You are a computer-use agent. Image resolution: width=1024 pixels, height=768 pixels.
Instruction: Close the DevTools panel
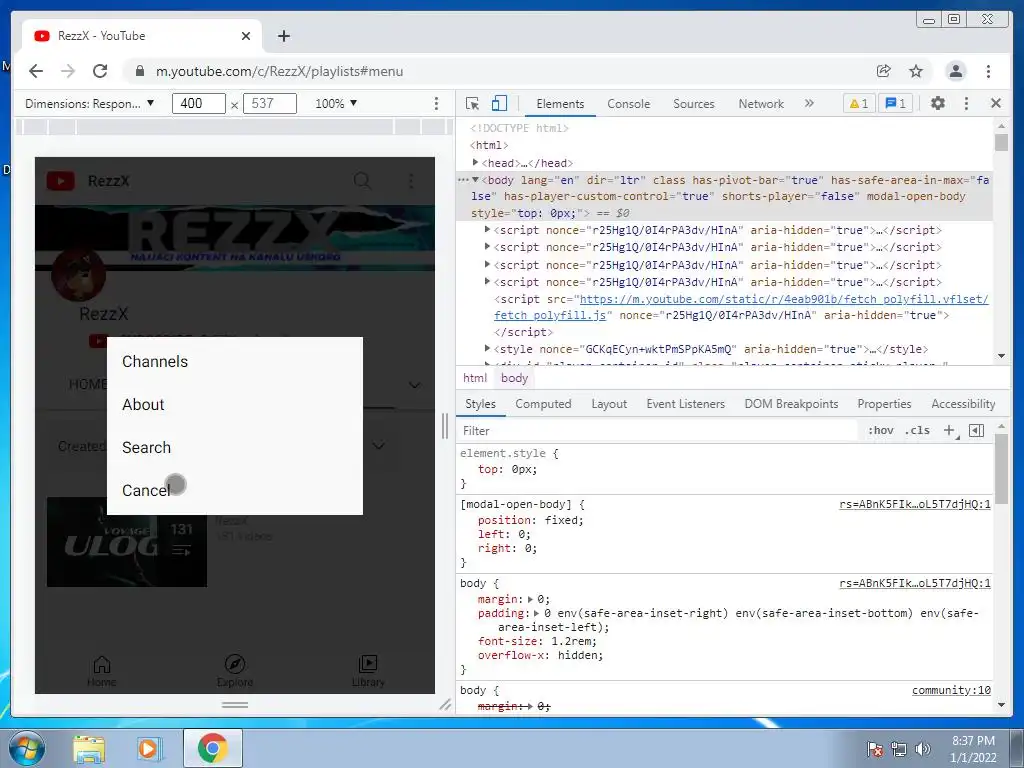click(x=996, y=103)
